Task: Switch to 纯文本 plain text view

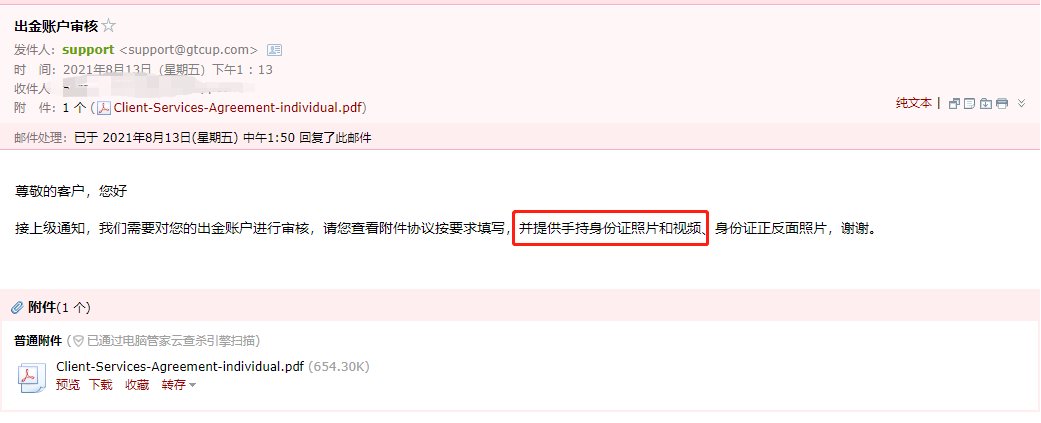Action: [914, 103]
